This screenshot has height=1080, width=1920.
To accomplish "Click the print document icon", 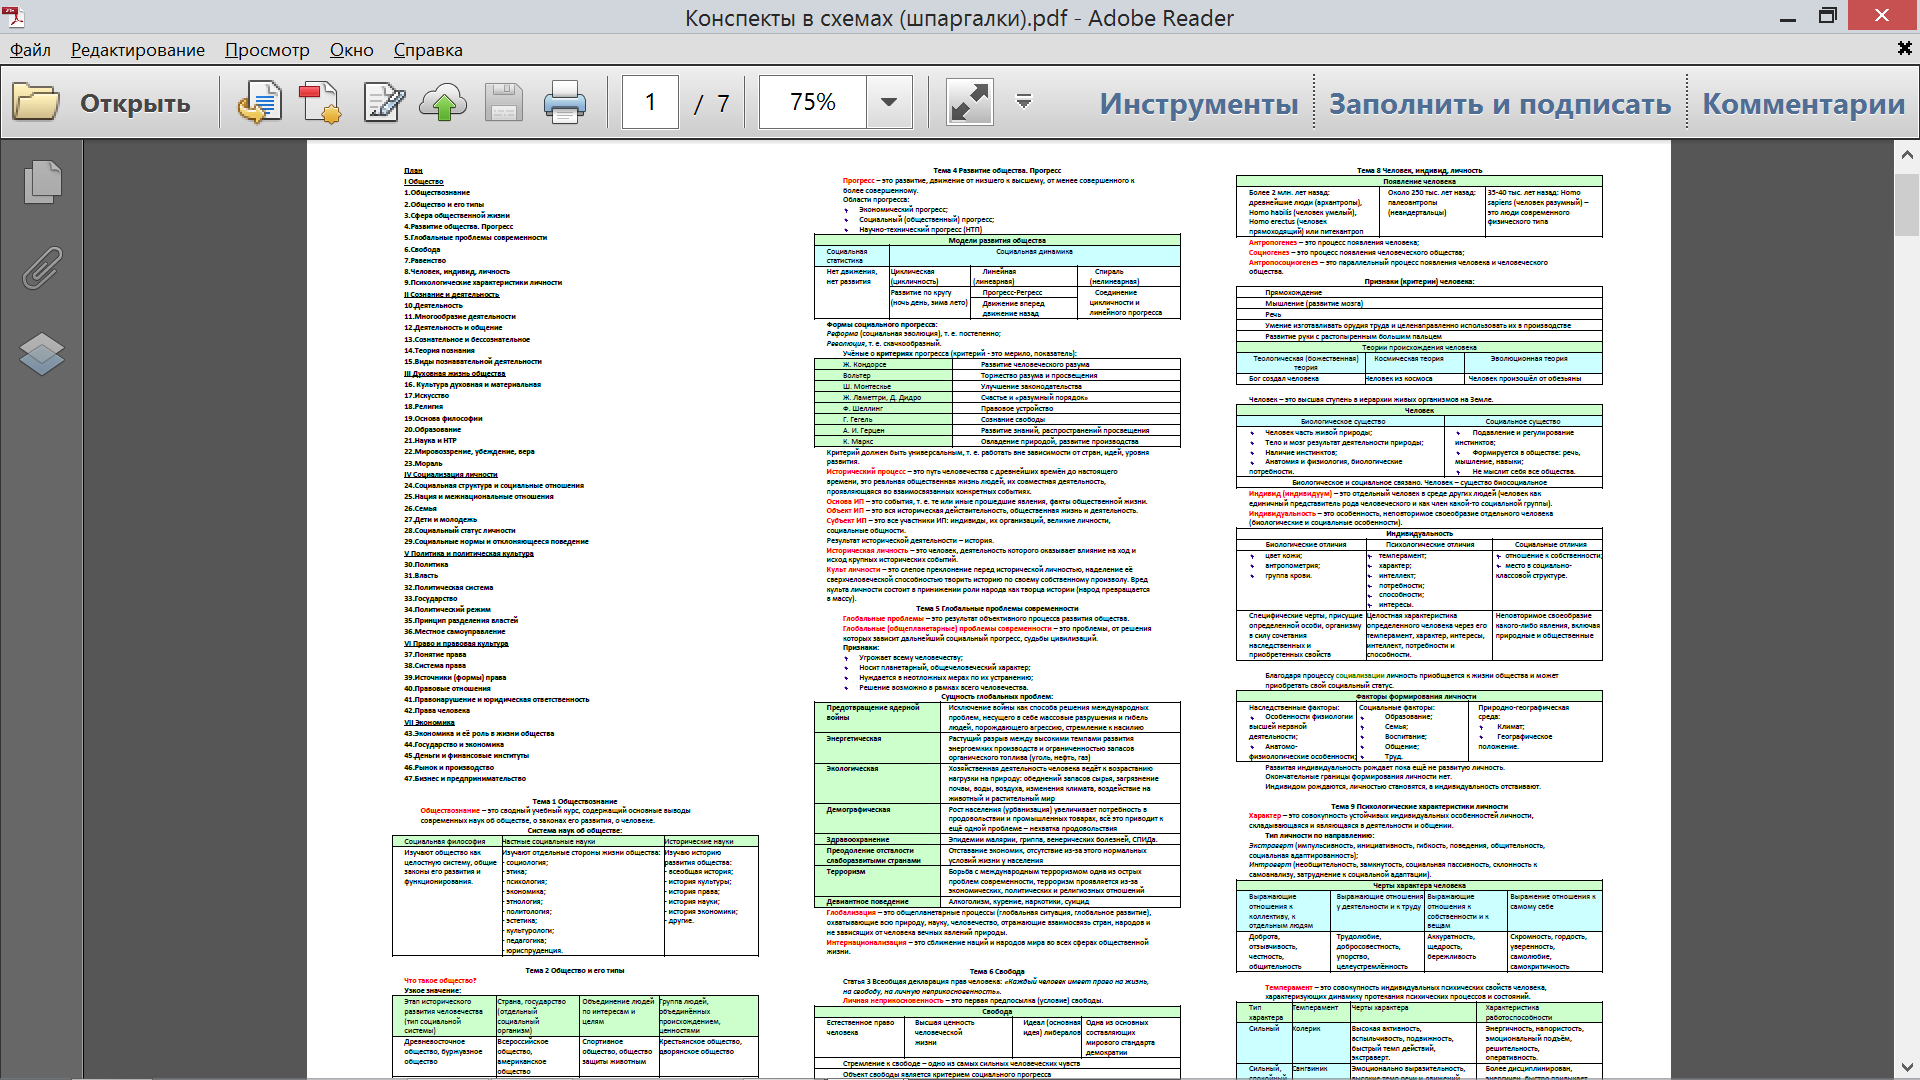I will point(565,102).
